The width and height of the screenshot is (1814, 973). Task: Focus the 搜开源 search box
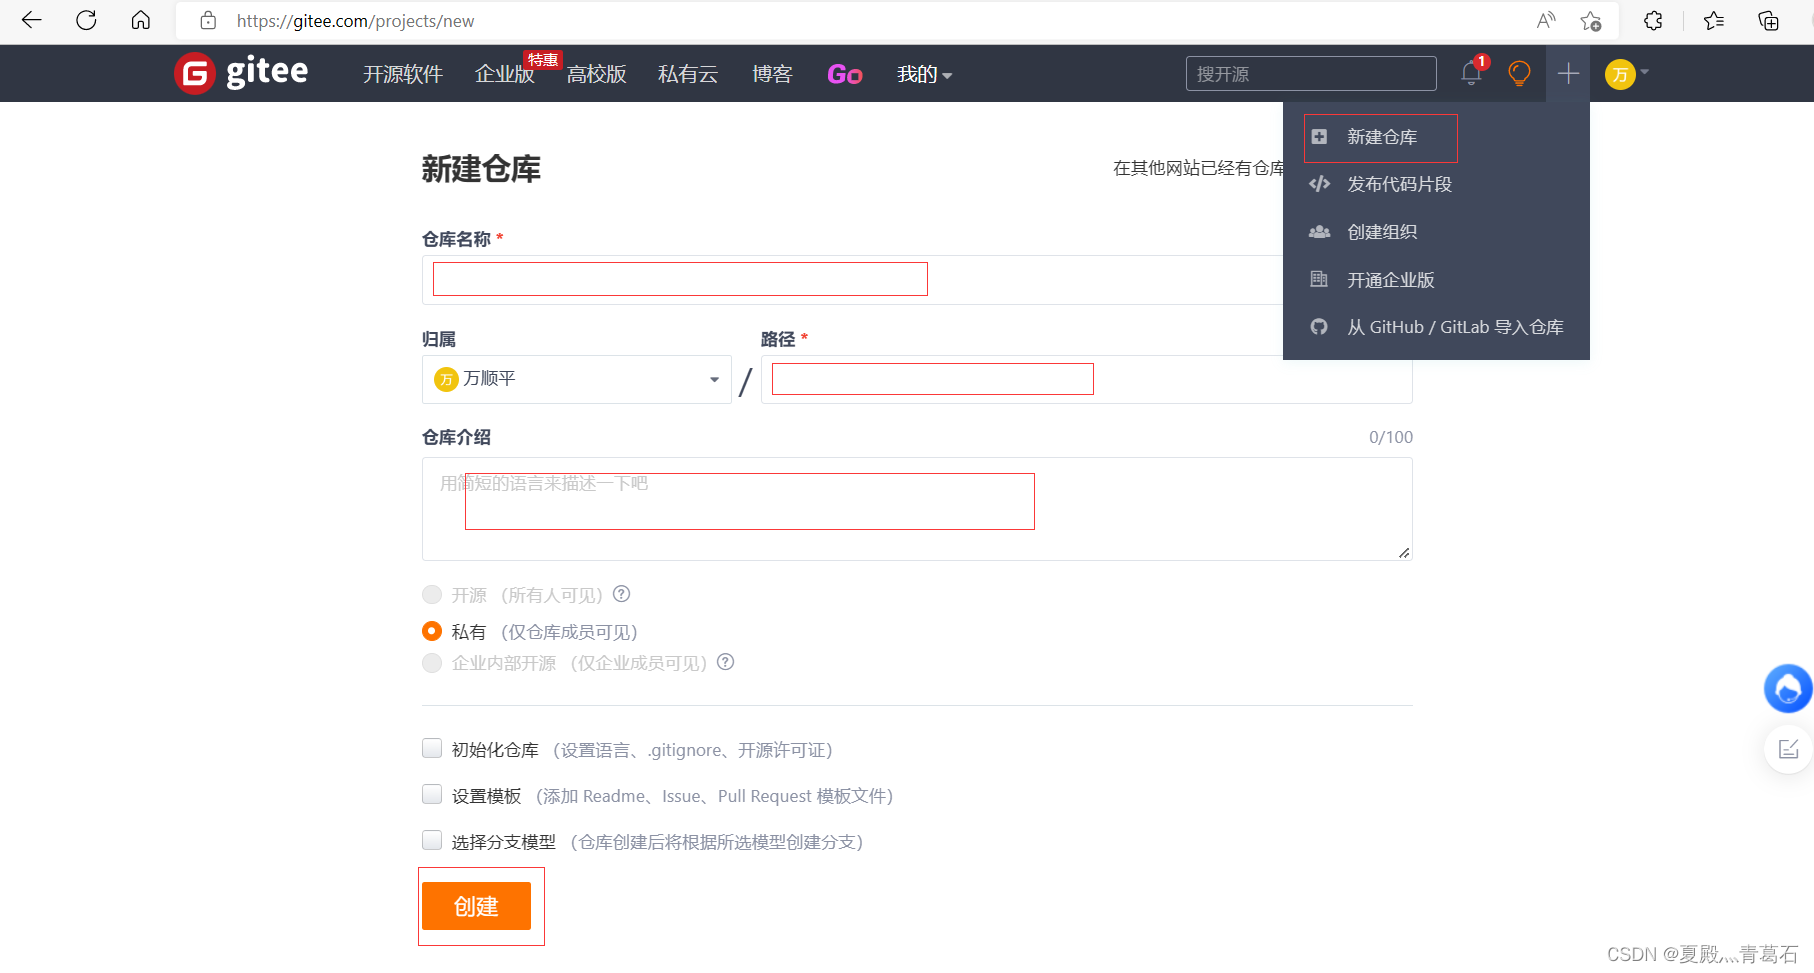tap(1311, 74)
